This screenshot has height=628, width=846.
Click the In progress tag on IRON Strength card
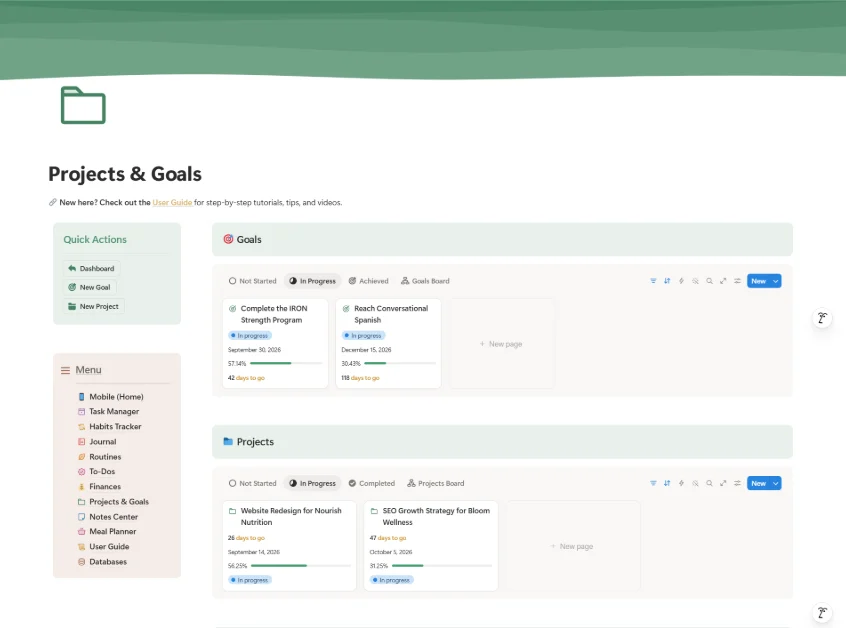tap(250, 336)
